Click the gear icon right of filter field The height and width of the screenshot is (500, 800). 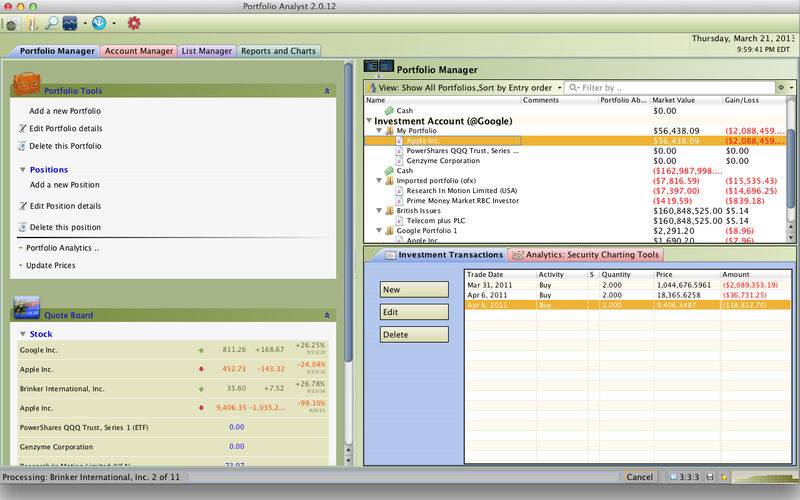coord(781,88)
